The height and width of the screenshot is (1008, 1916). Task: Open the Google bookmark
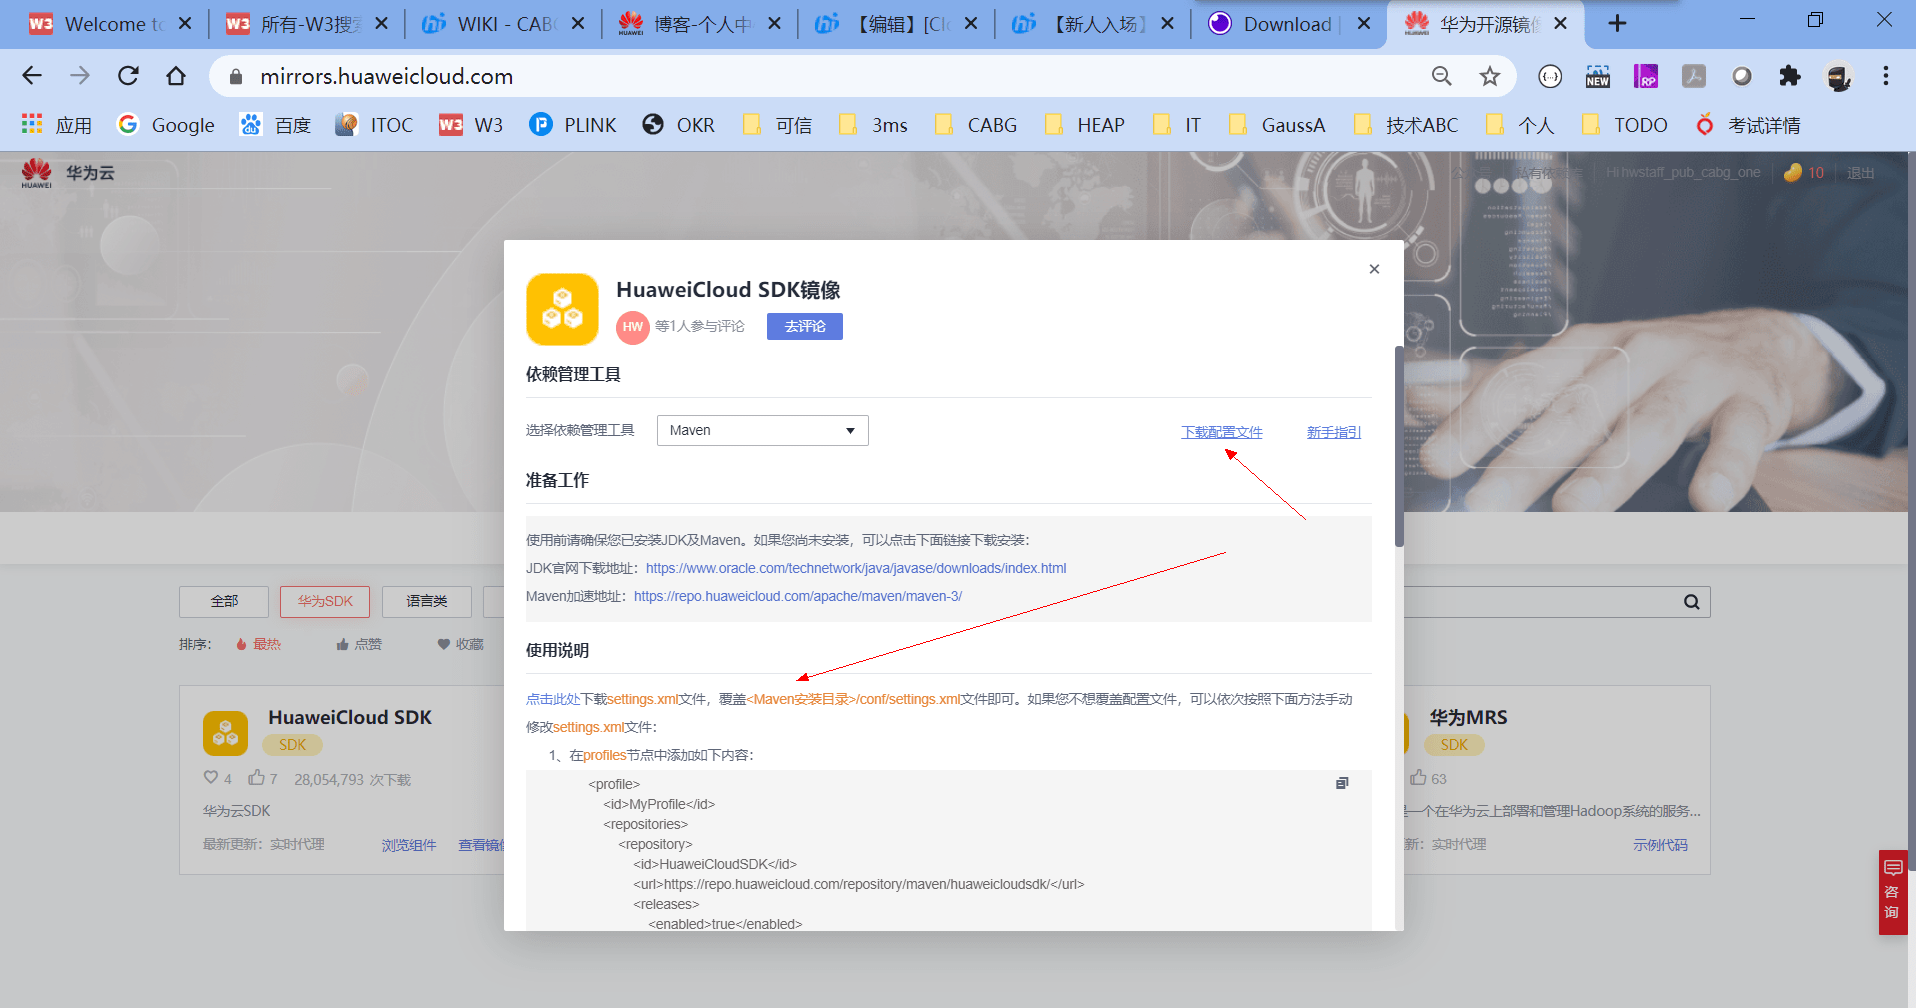(166, 125)
